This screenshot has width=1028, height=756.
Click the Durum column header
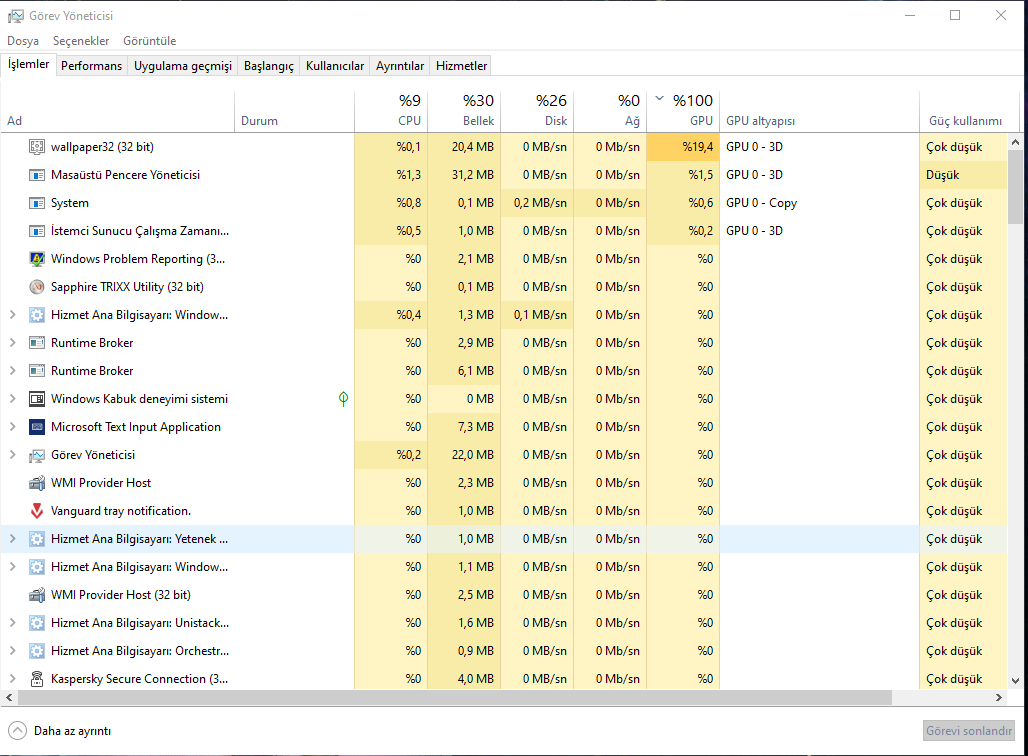click(x=294, y=111)
